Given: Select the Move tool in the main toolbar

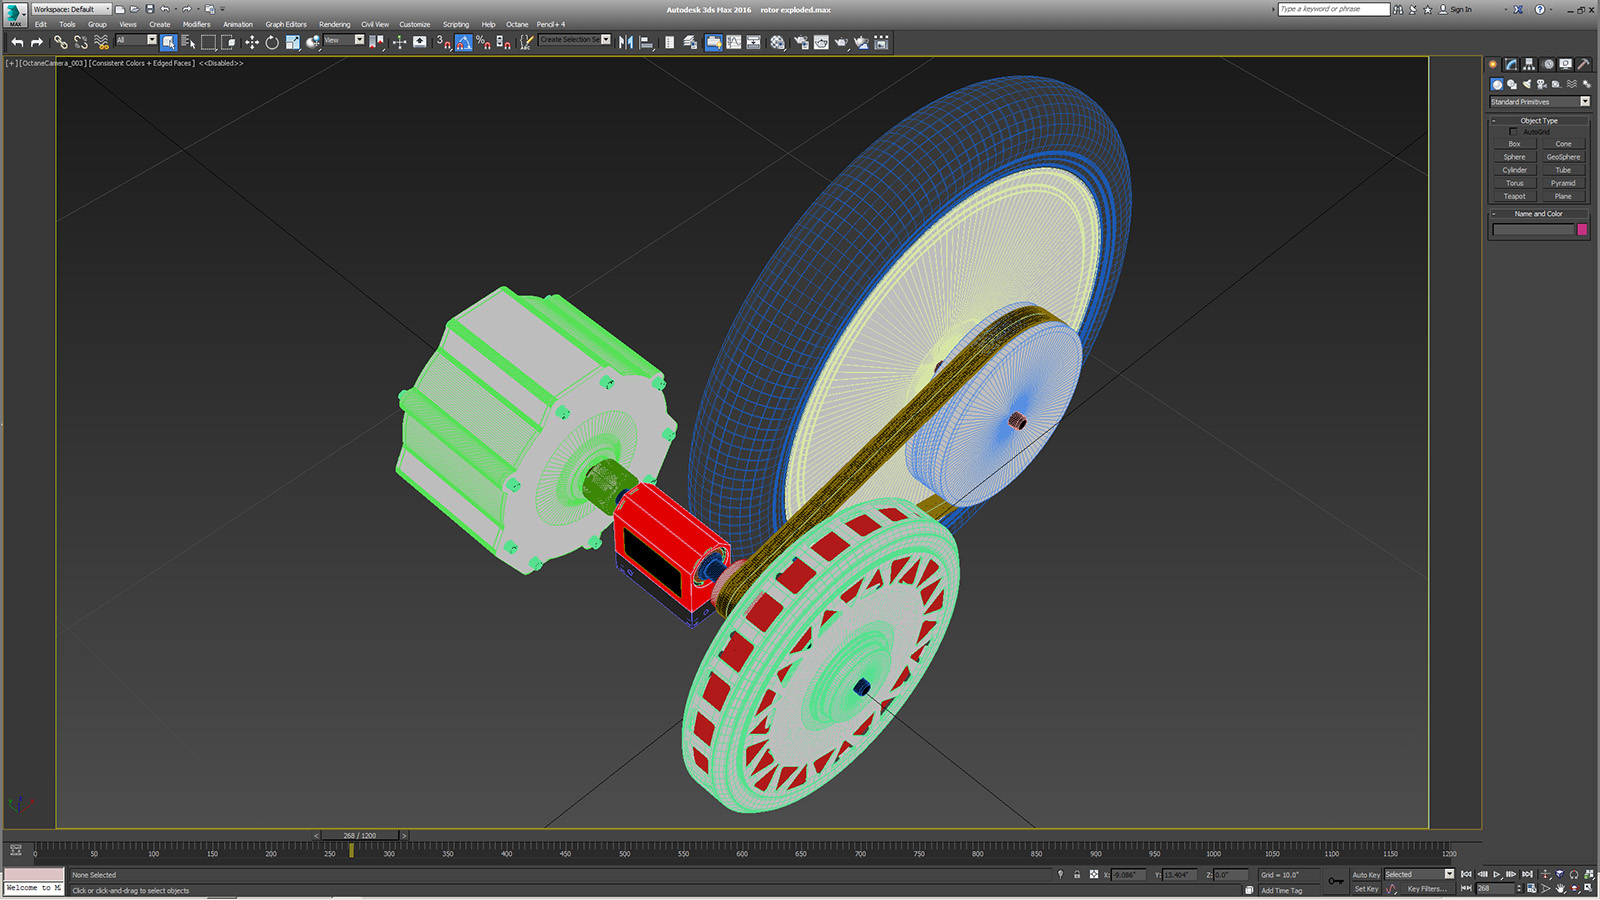Looking at the screenshot, I should click(x=252, y=42).
